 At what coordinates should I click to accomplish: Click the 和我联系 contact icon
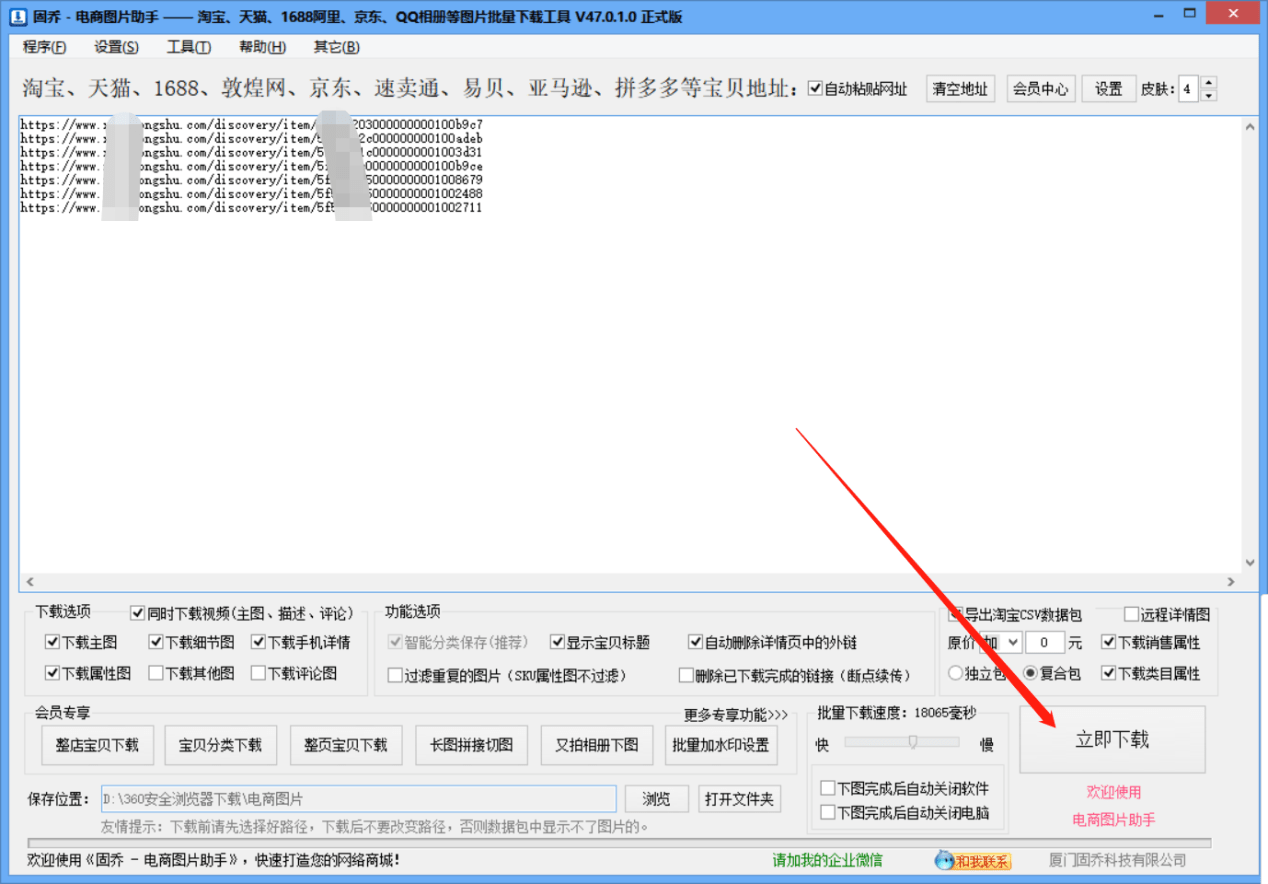[972, 860]
